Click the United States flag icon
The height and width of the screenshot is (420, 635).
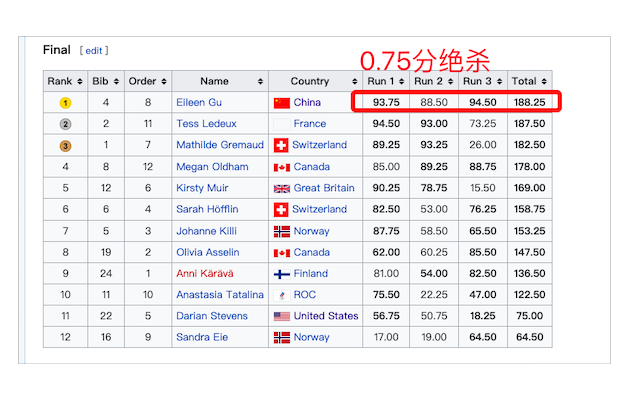(281, 316)
